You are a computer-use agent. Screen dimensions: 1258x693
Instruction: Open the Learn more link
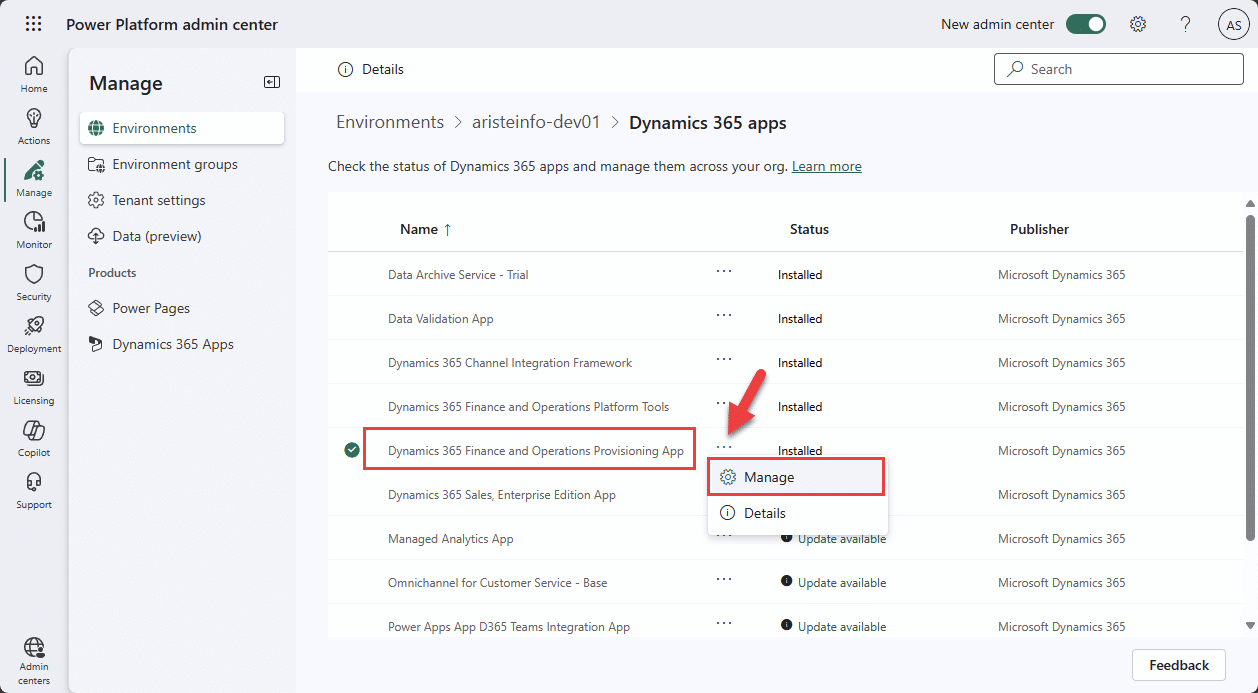[x=826, y=166]
